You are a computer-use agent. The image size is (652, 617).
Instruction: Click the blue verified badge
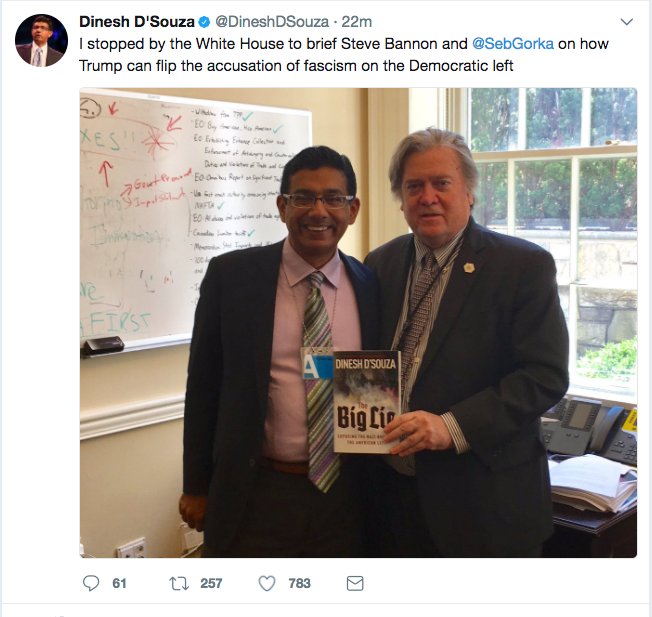coord(204,22)
